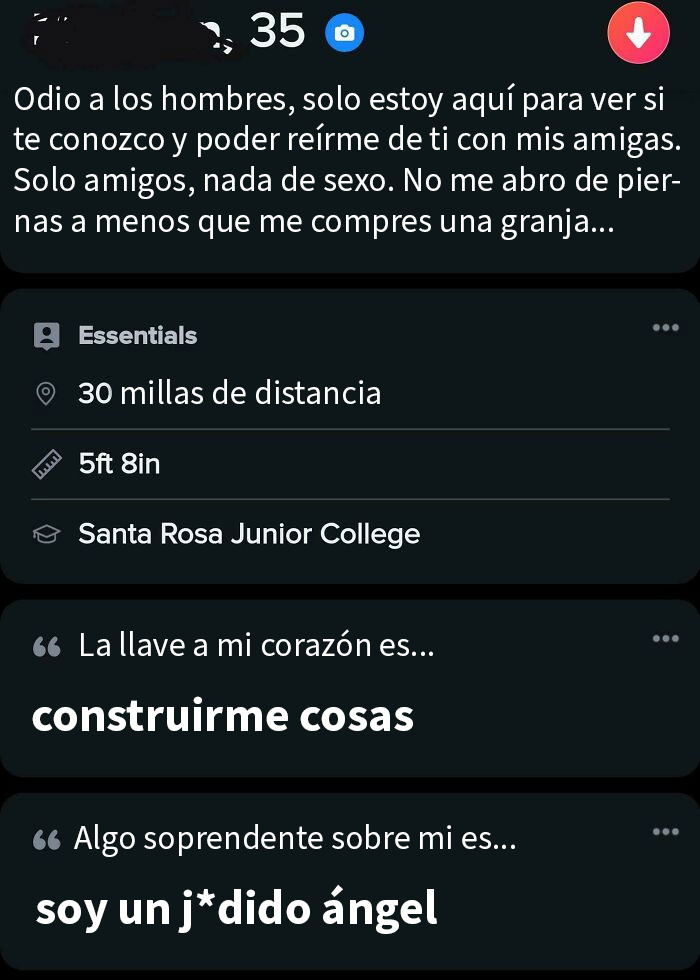The width and height of the screenshot is (700, 980).
Task: Tap the quote icon beside La llave prompt
Action: 46,645
